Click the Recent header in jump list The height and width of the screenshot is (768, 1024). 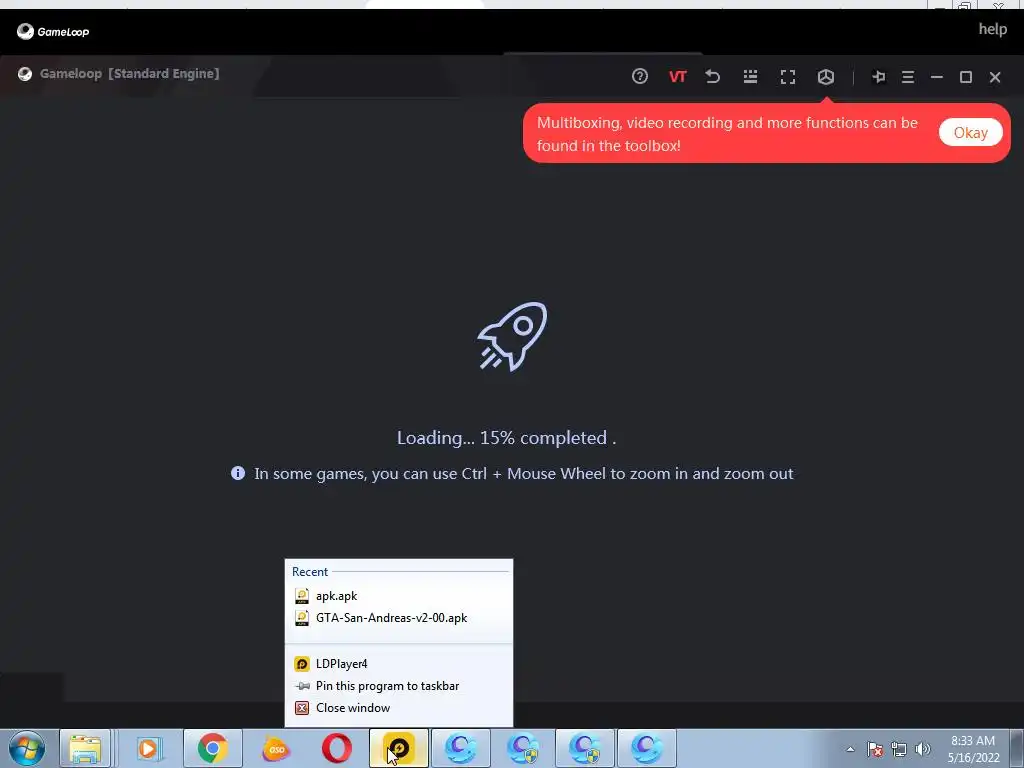pyautogui.click(x=310, y=571)
